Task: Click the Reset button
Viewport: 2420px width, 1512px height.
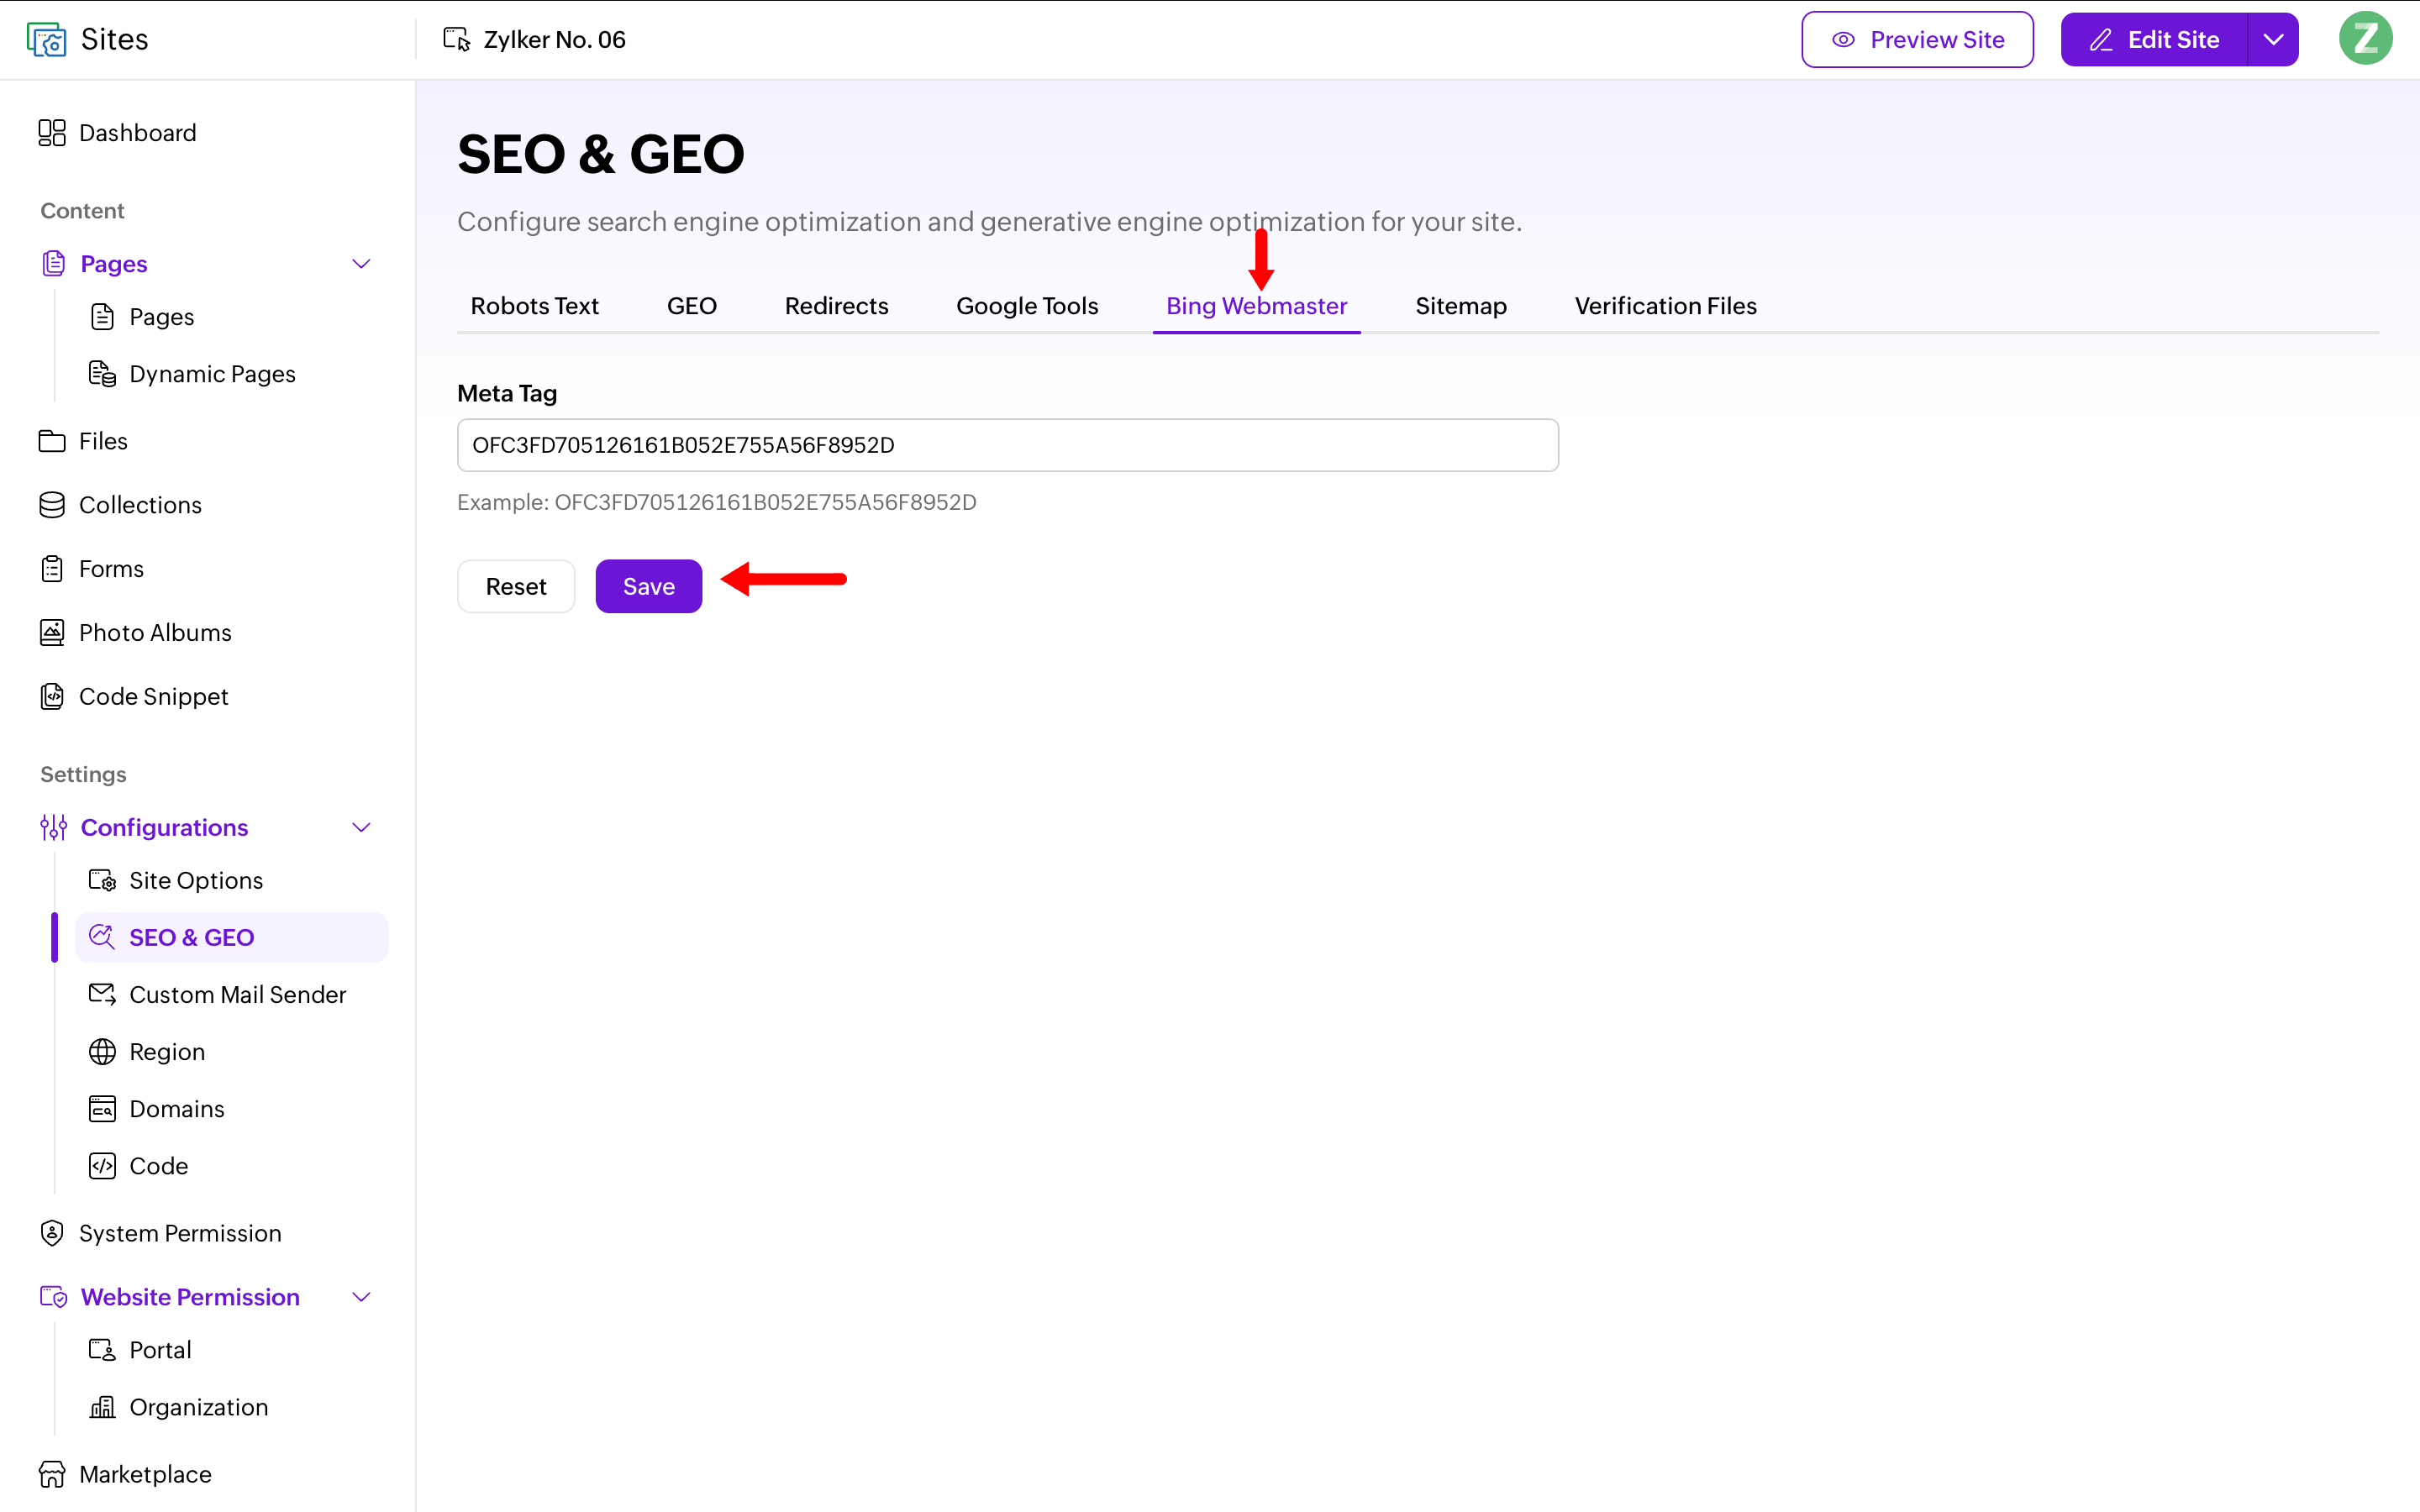Action: [x=516, y=586]
